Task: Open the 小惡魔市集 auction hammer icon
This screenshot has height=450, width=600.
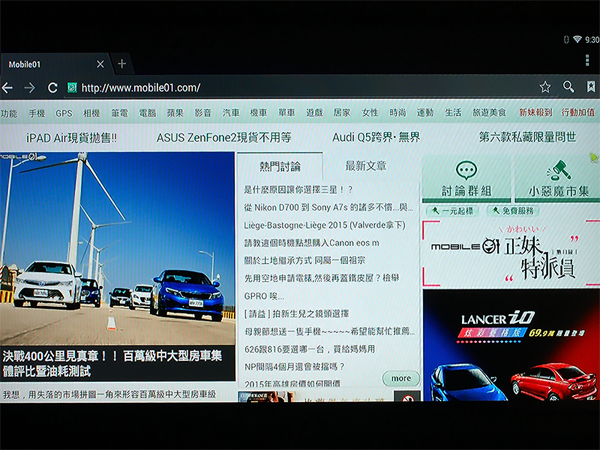Action: point(559,170)
